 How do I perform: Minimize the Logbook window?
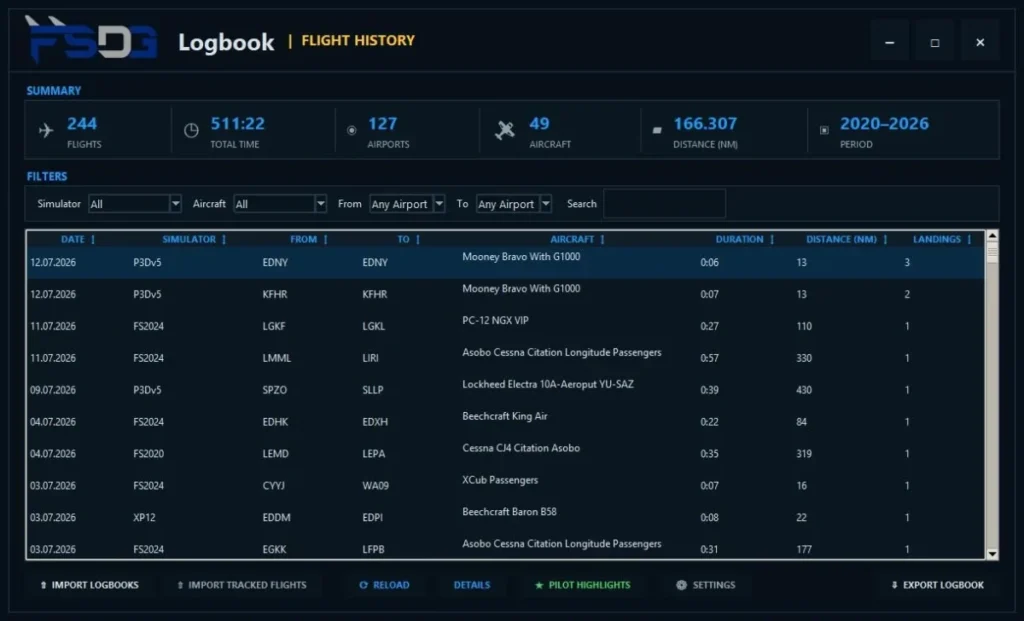889,42
